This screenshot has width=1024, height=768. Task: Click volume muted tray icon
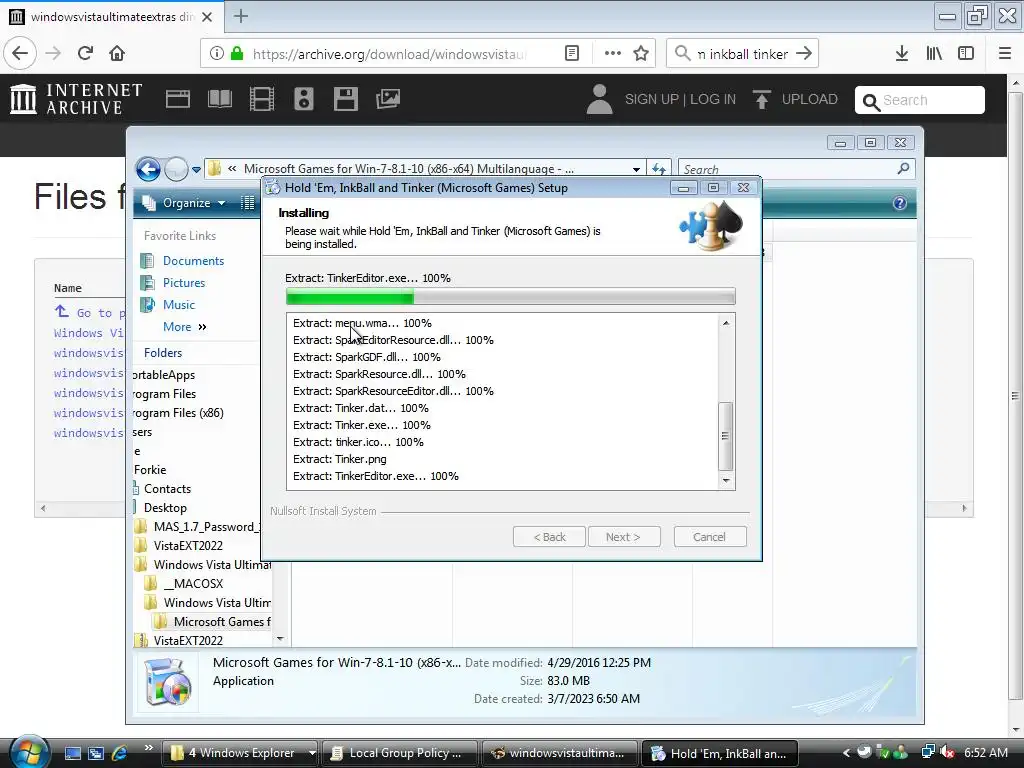pos(948,753)
